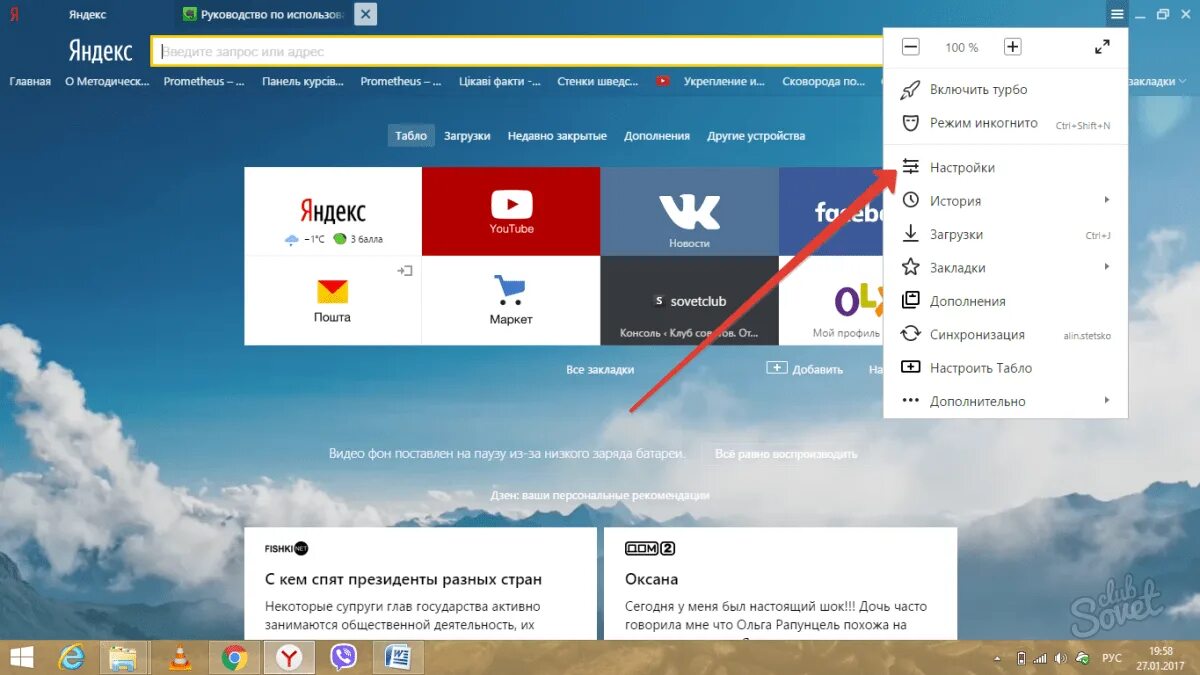Click the Windows Start button

point(20,657)
